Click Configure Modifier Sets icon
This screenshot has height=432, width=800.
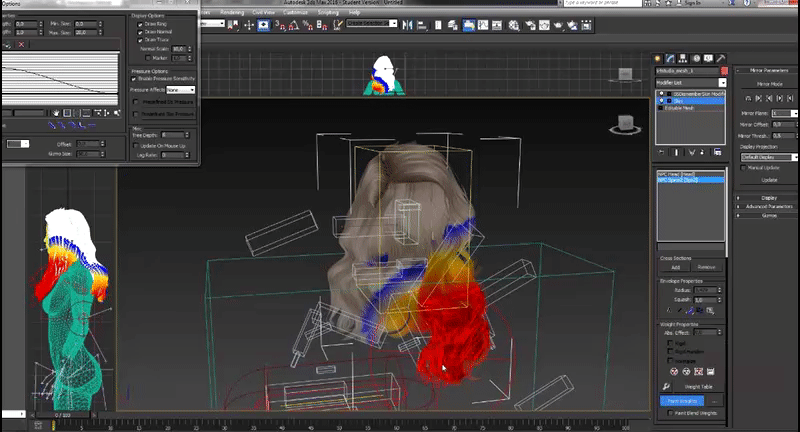coord(717,152)
